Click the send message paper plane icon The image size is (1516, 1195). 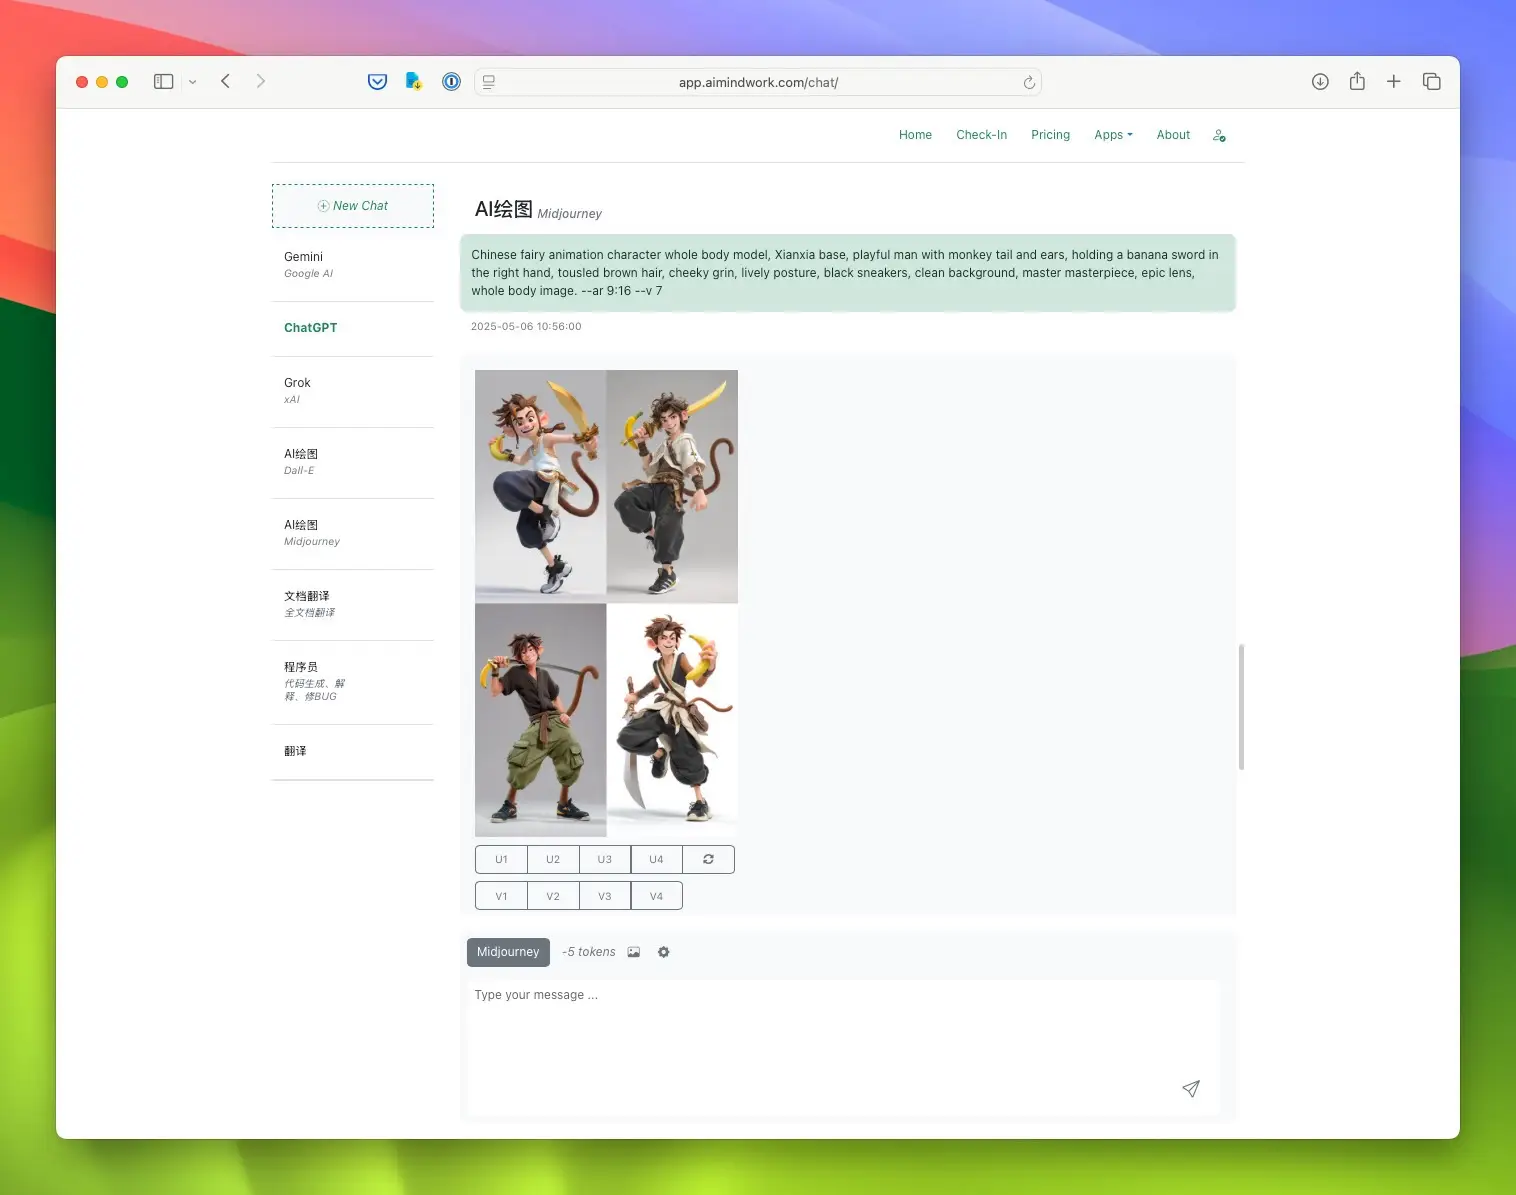click(x=1190, y=1089)
